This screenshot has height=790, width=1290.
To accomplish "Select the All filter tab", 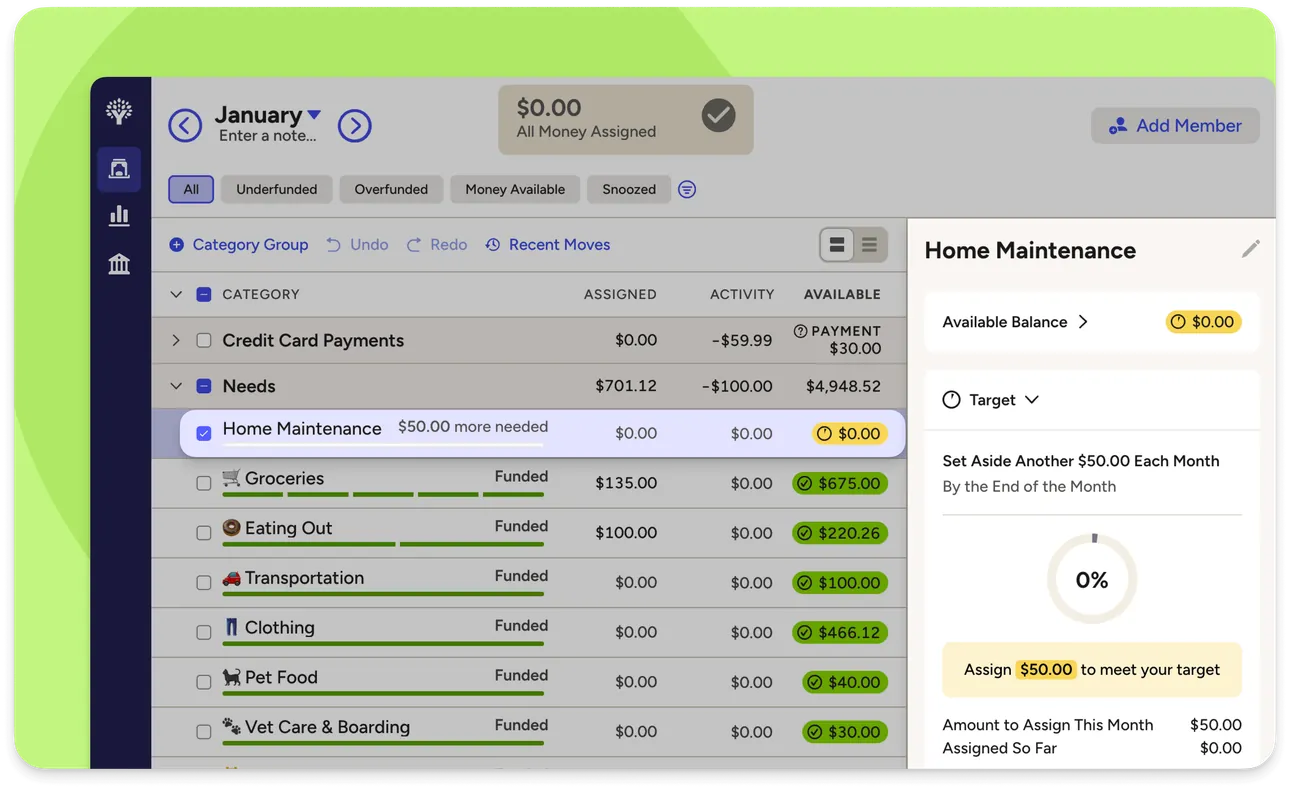I will pyautogui.click(x=191, y=189).
